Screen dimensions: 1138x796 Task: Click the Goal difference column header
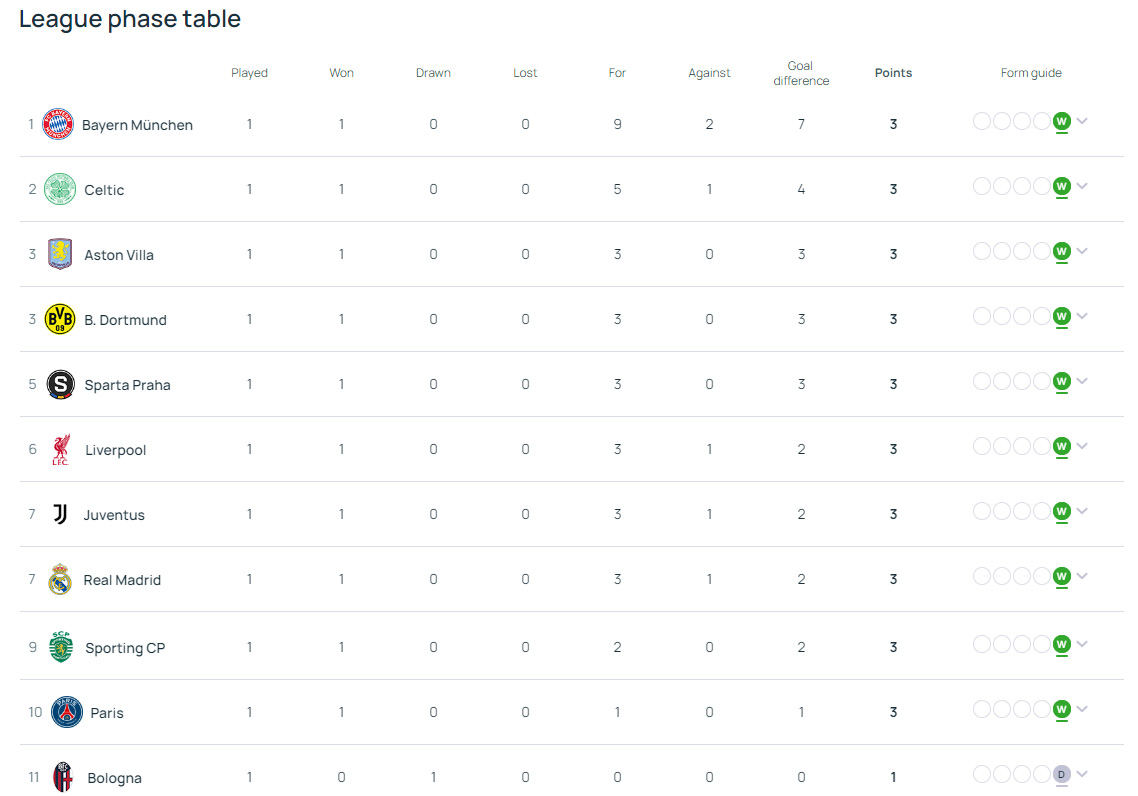(801, 73)
